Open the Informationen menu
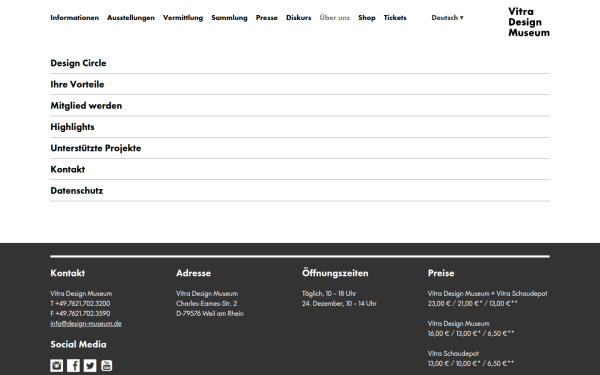Screen dimensions: 600x375 click(75, 18)
